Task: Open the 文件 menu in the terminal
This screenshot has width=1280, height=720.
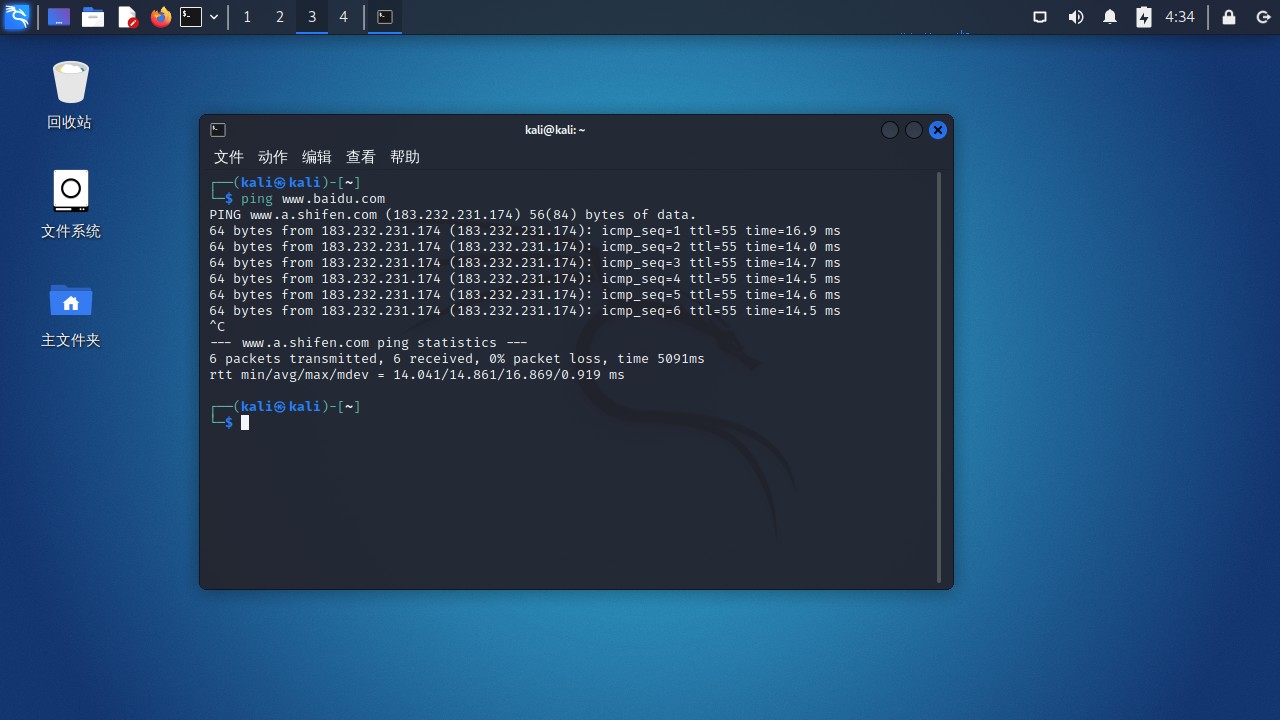Action: [x=228, y=157]
